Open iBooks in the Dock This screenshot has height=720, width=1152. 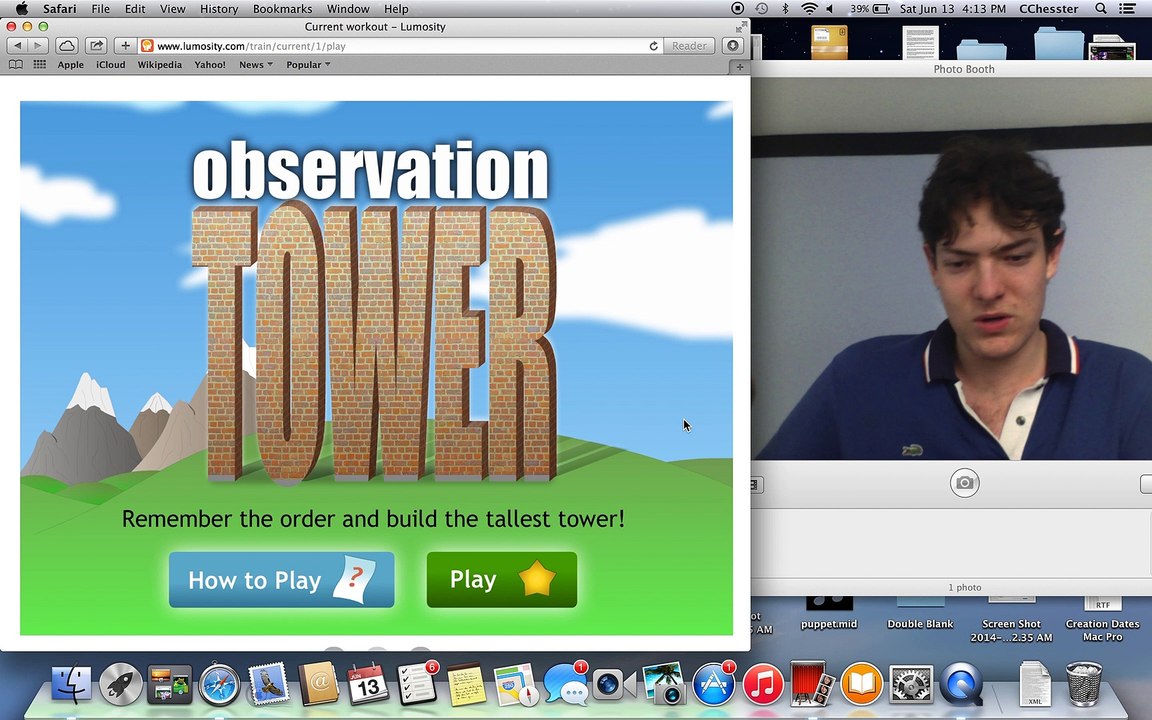coord(861,684)
